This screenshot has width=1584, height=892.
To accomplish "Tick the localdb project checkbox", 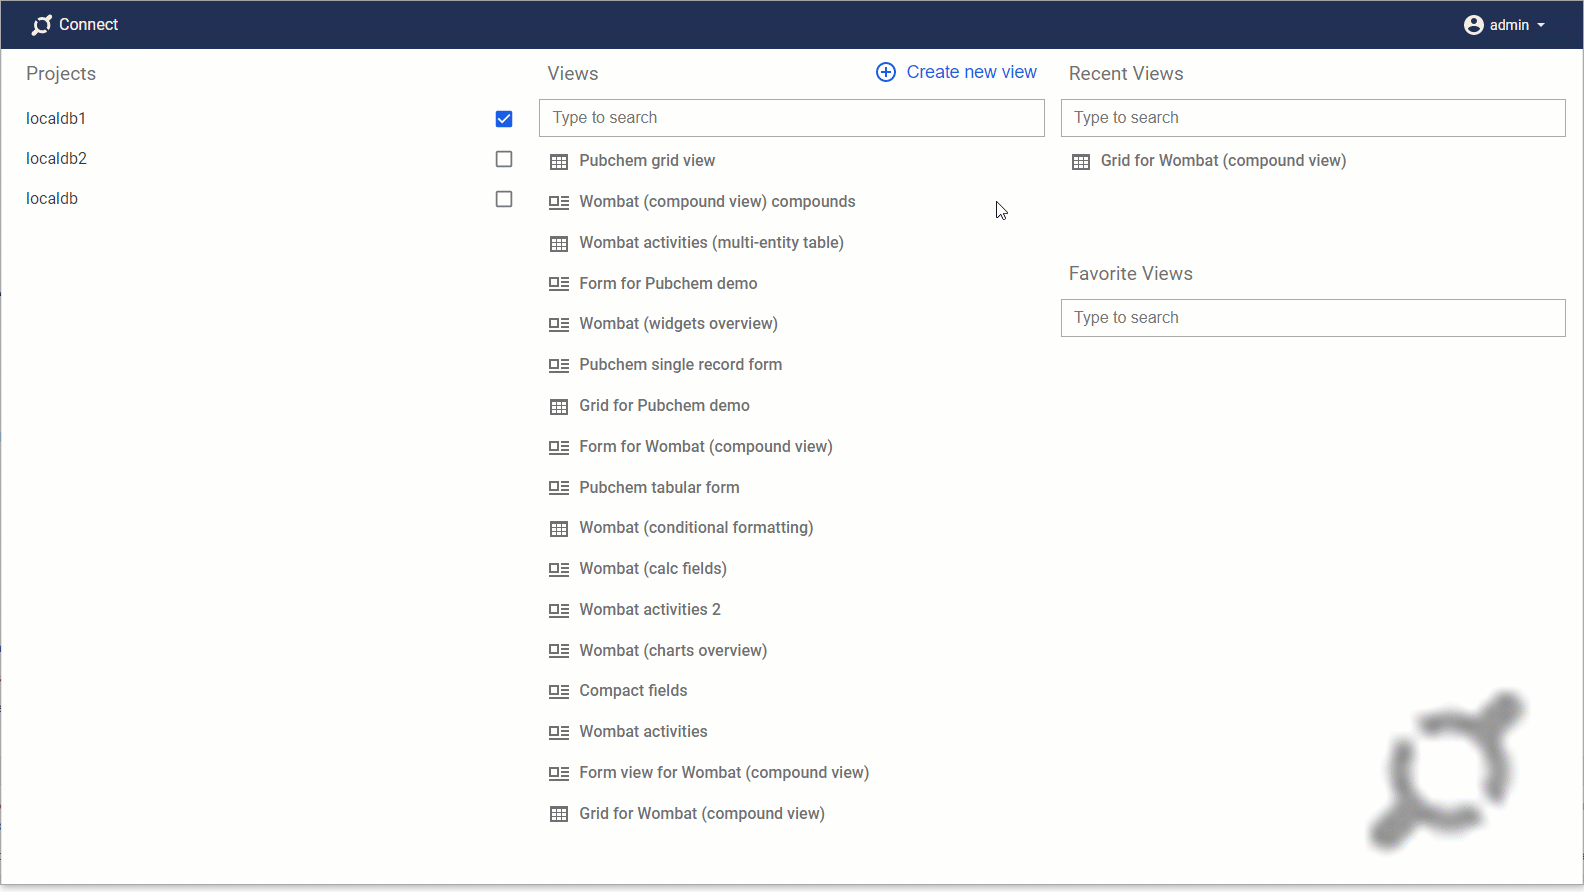I will click(504, 199).
